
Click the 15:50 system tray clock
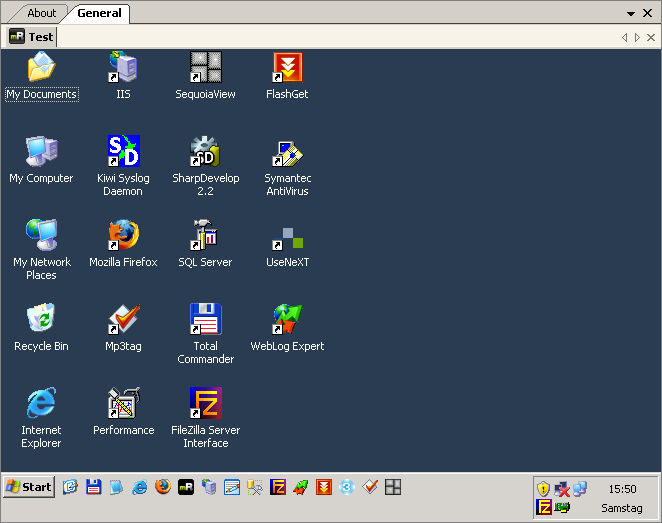(x=622, y=489)
